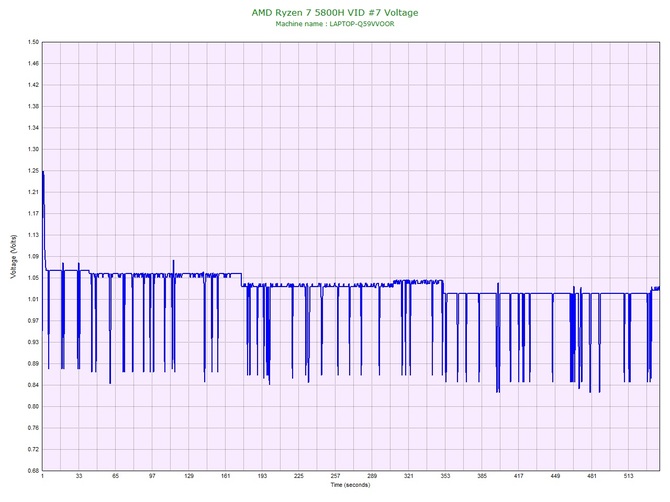670x502 pixels.
Task: Click the 1.42 y-axis value
Action: [x=33, y=85]
